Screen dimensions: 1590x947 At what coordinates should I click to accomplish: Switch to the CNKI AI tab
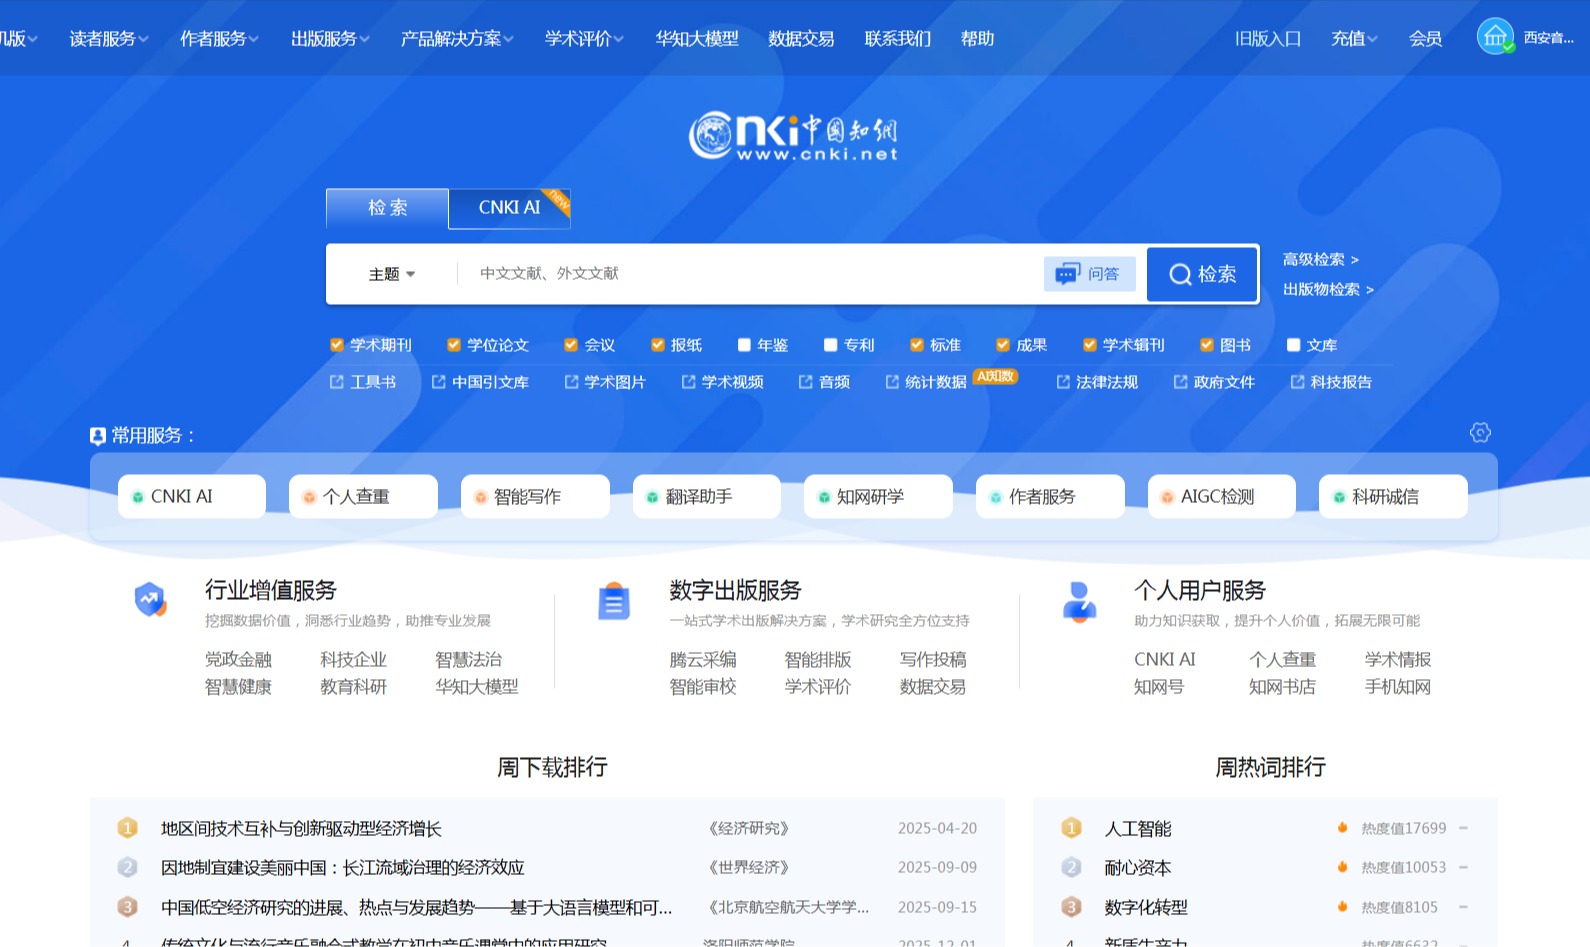509,208
